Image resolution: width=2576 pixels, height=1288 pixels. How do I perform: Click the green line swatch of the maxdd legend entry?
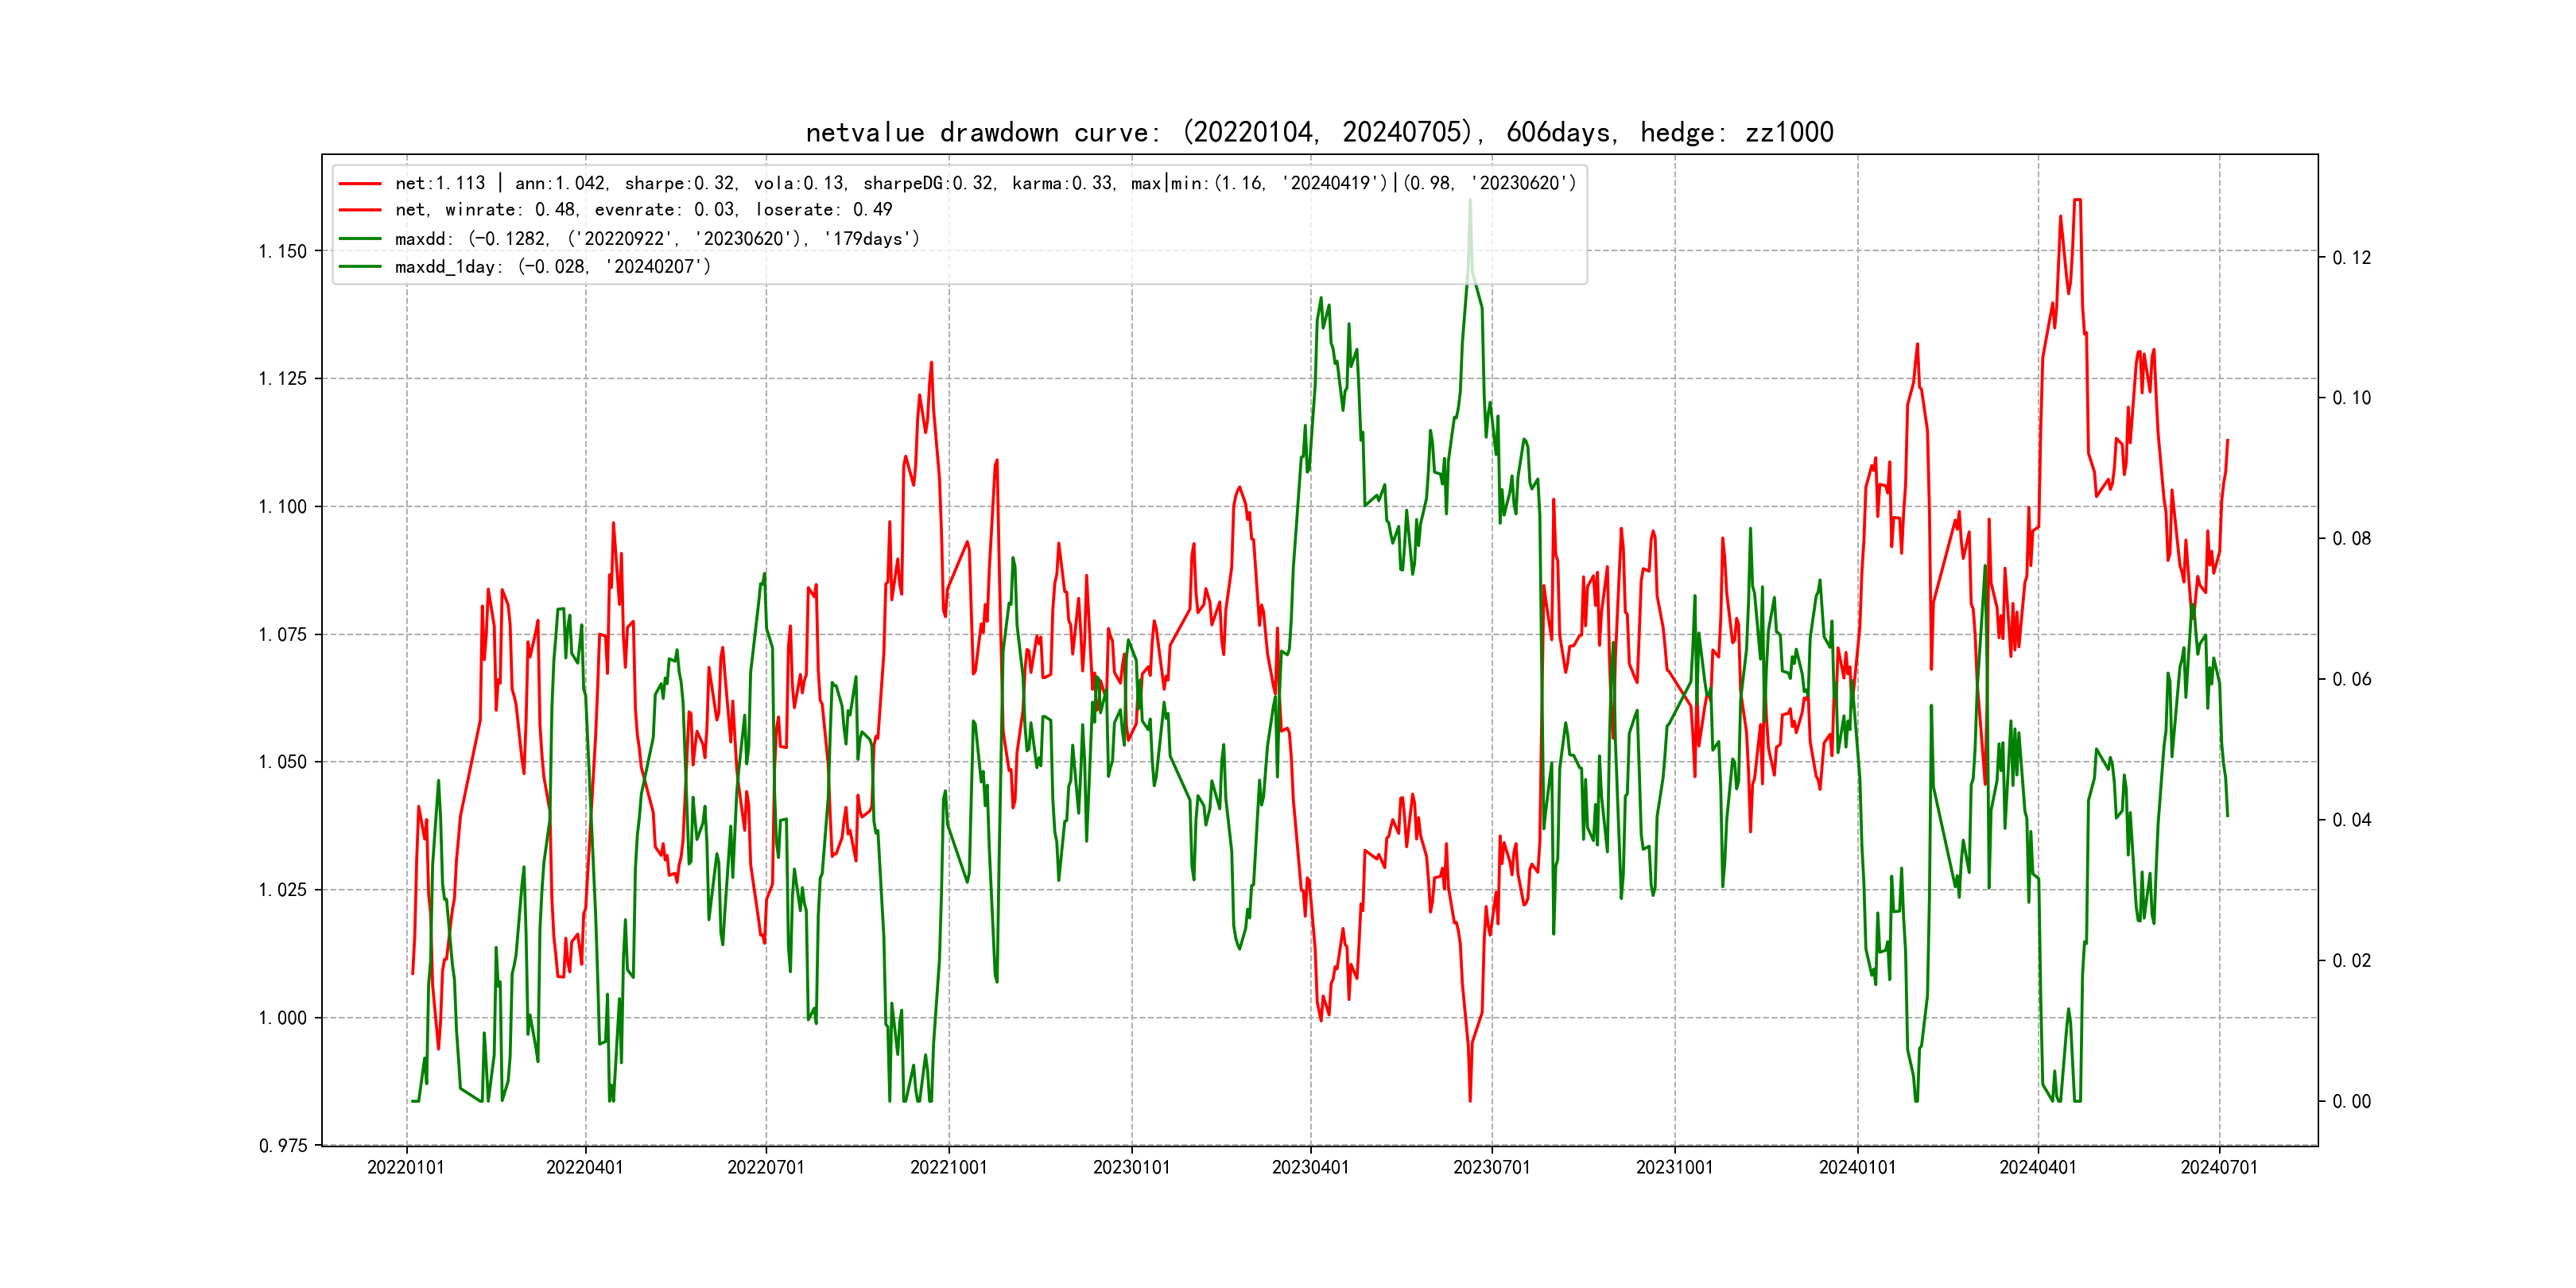click(x=360, y=239)
